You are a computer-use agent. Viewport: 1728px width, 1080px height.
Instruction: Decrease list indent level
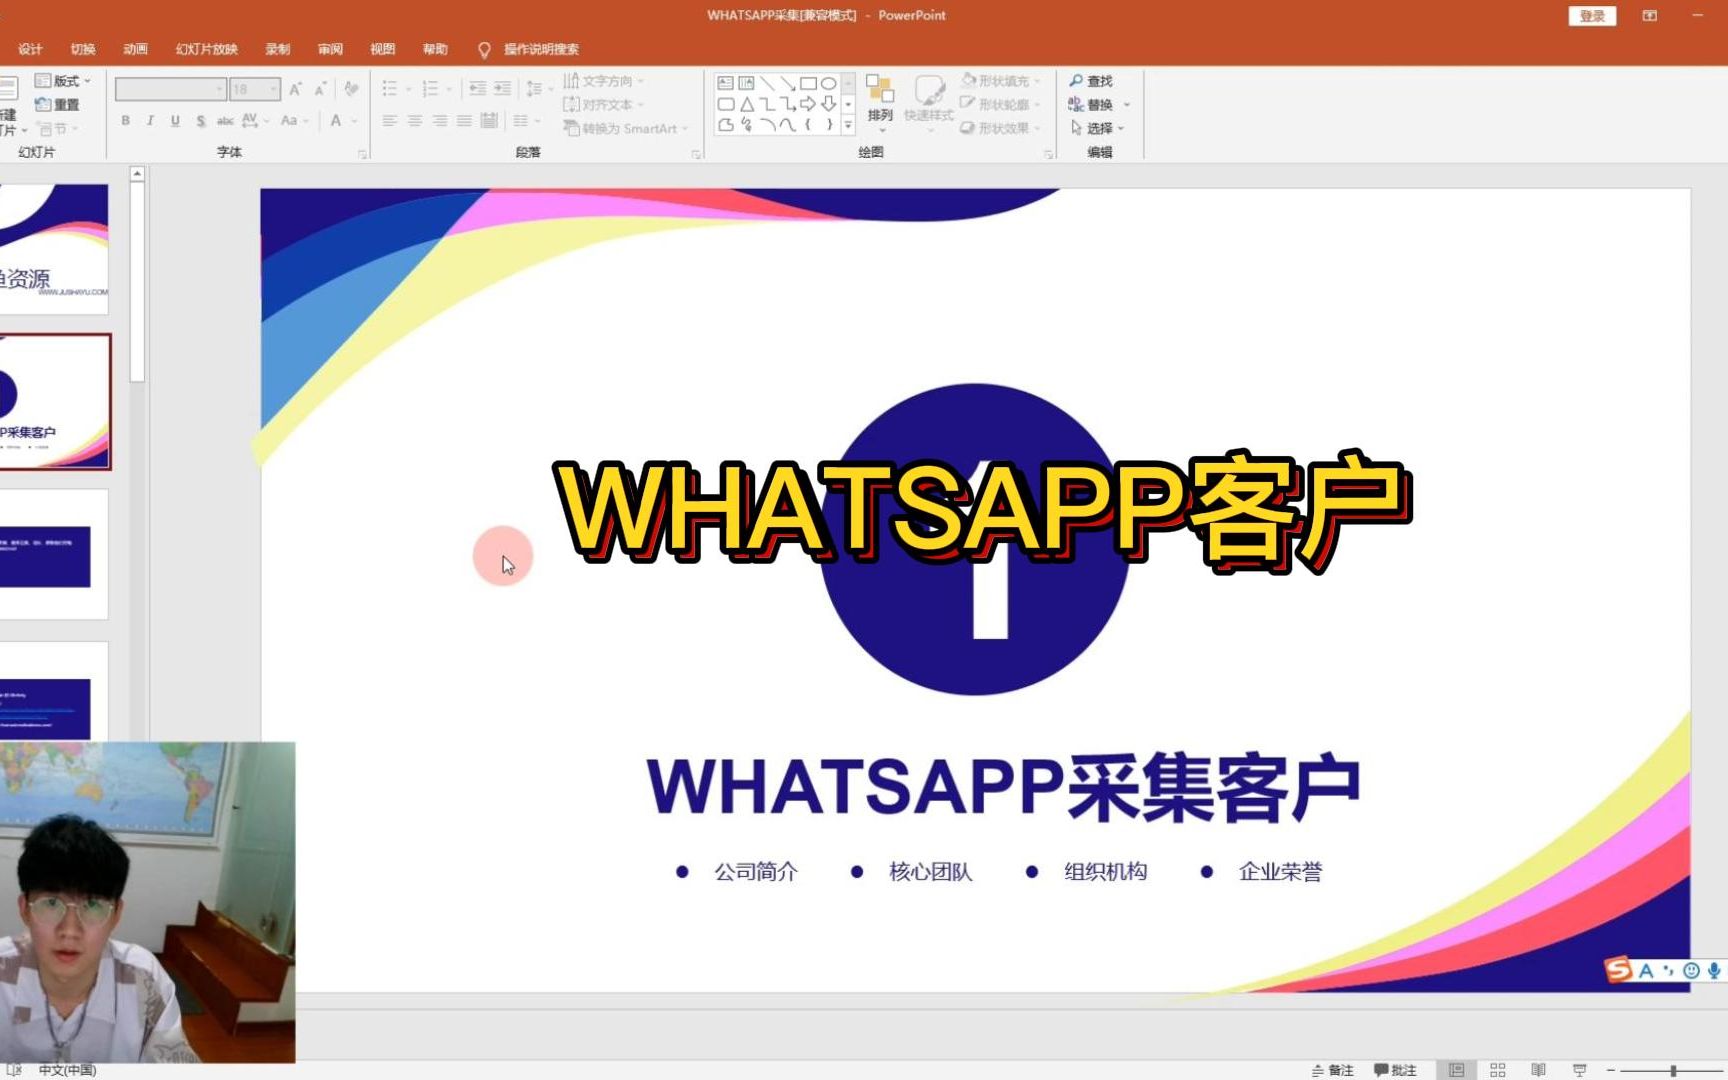click(x=478, y=89)
